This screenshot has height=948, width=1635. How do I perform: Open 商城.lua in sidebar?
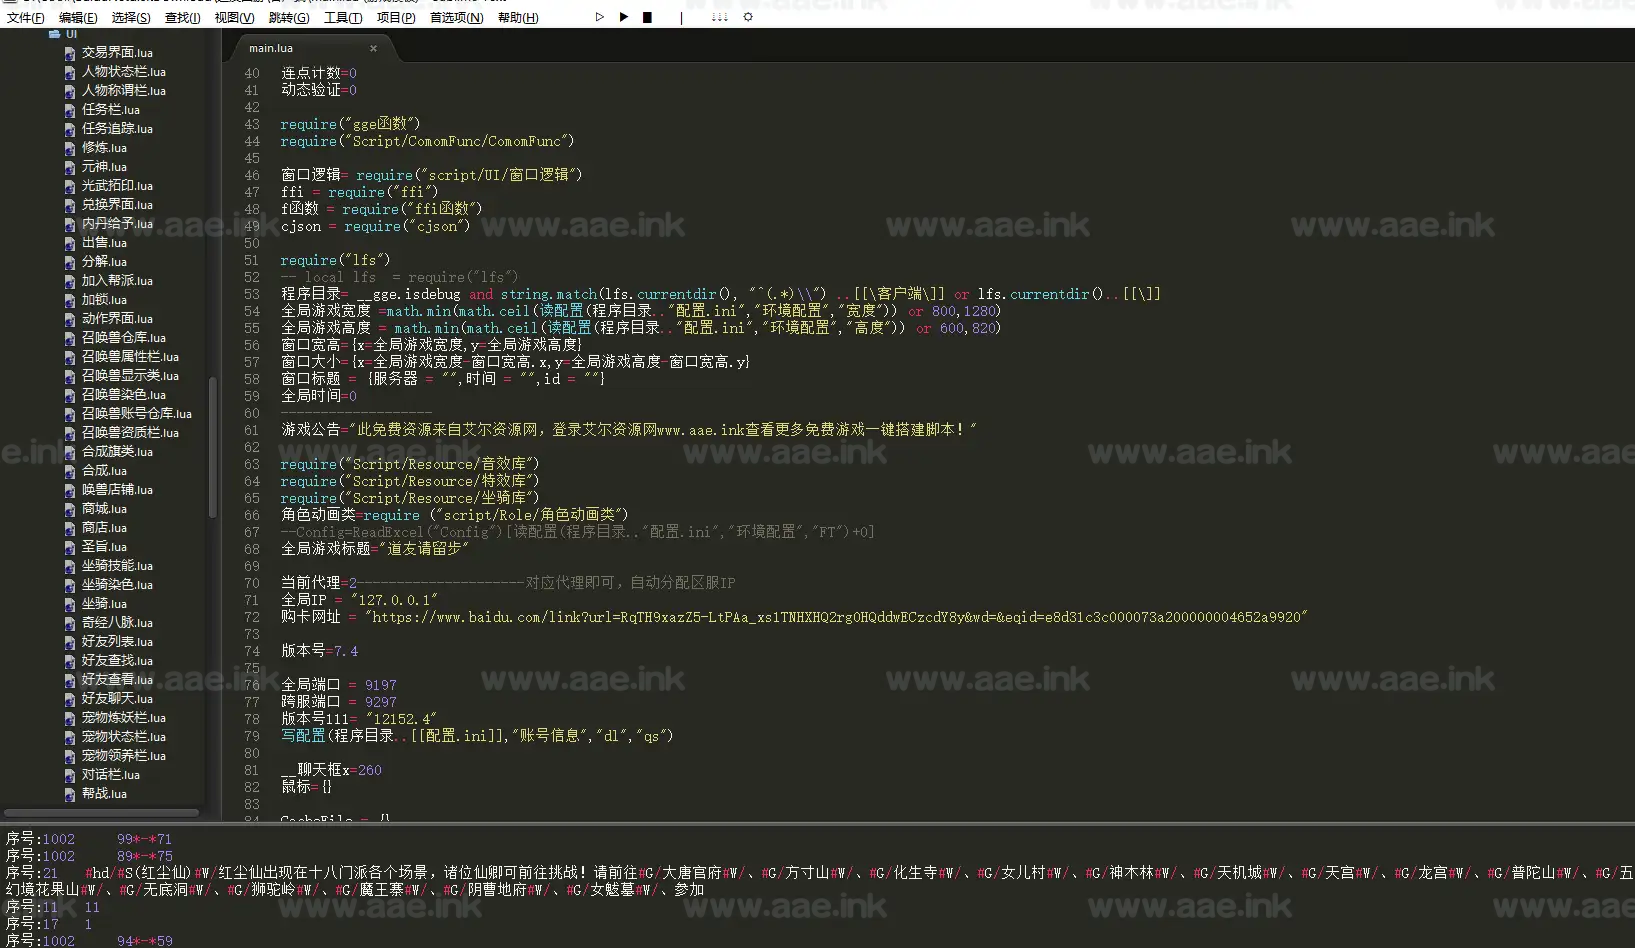coord(104,509)
